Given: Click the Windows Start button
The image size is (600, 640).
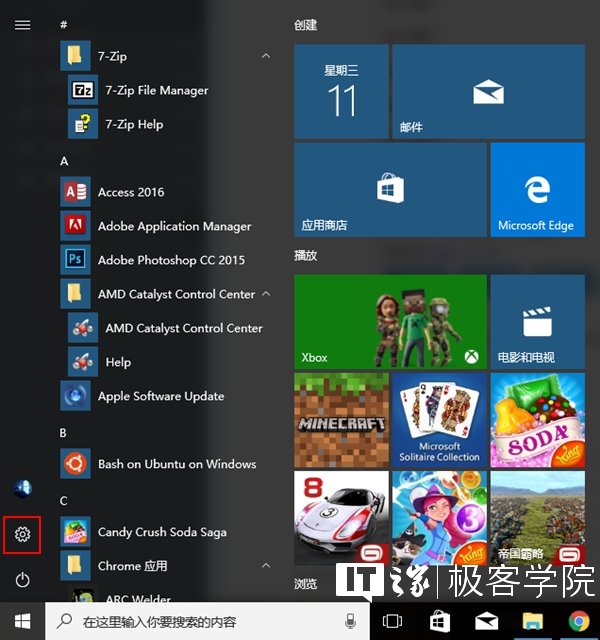Looking at the screenshot, I should 22,621.
